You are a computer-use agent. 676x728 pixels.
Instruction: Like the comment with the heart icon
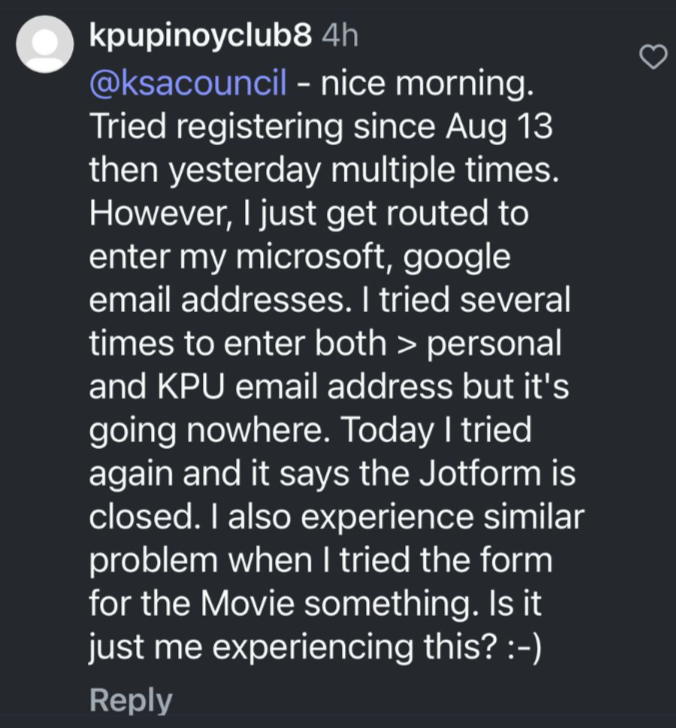coord(653,57)
